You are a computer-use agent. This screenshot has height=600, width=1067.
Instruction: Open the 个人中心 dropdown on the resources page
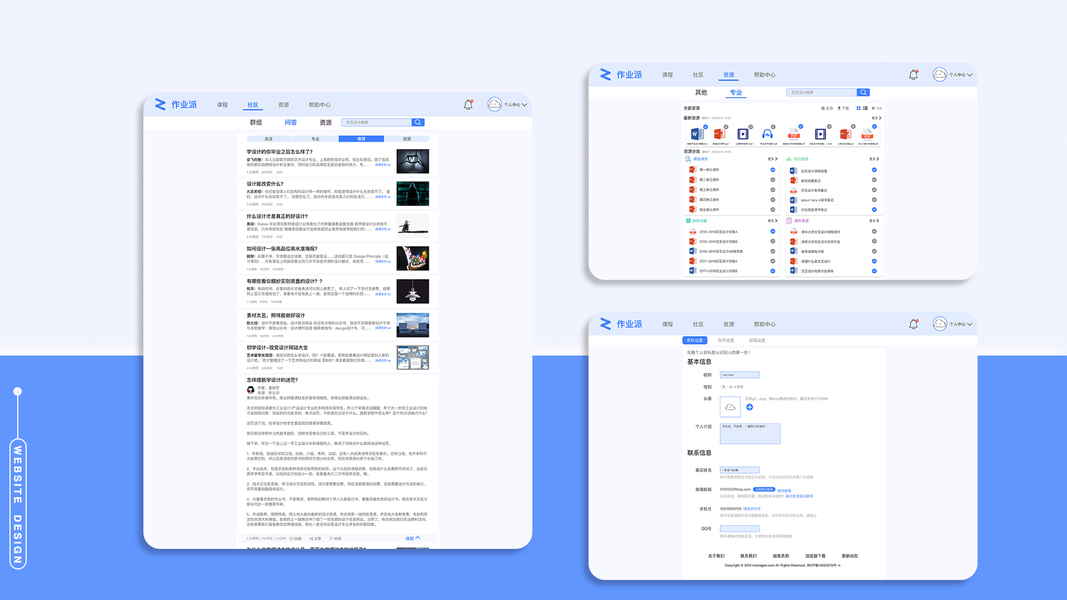click(960, 75)
